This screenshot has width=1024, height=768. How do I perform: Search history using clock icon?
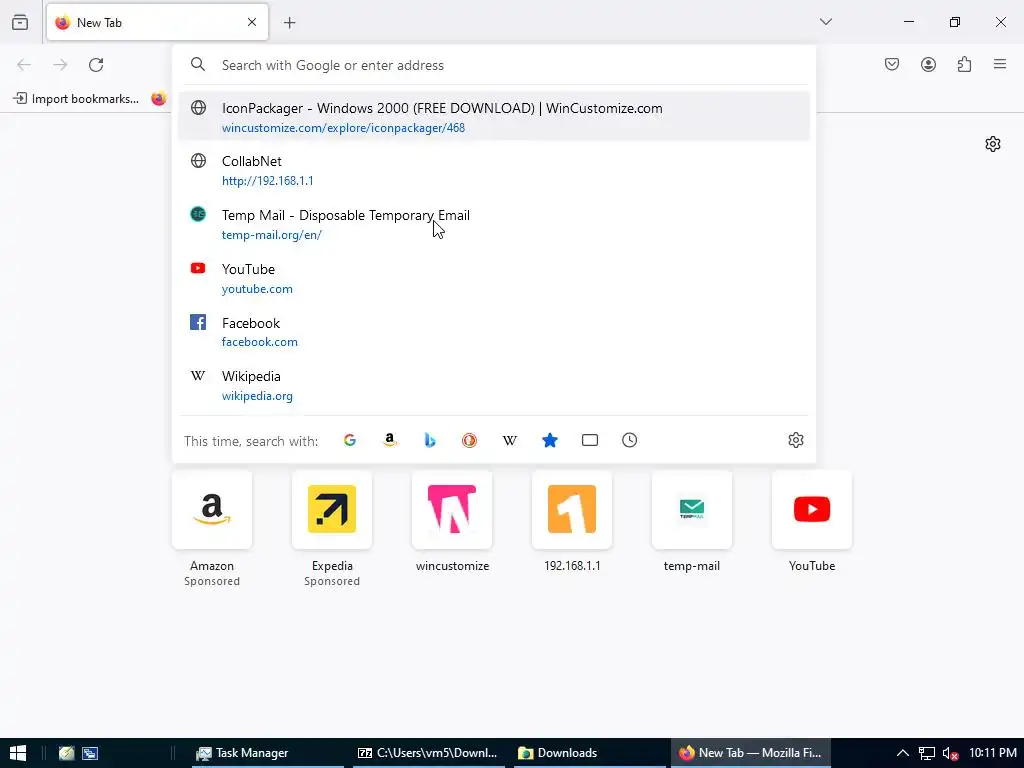630,440
